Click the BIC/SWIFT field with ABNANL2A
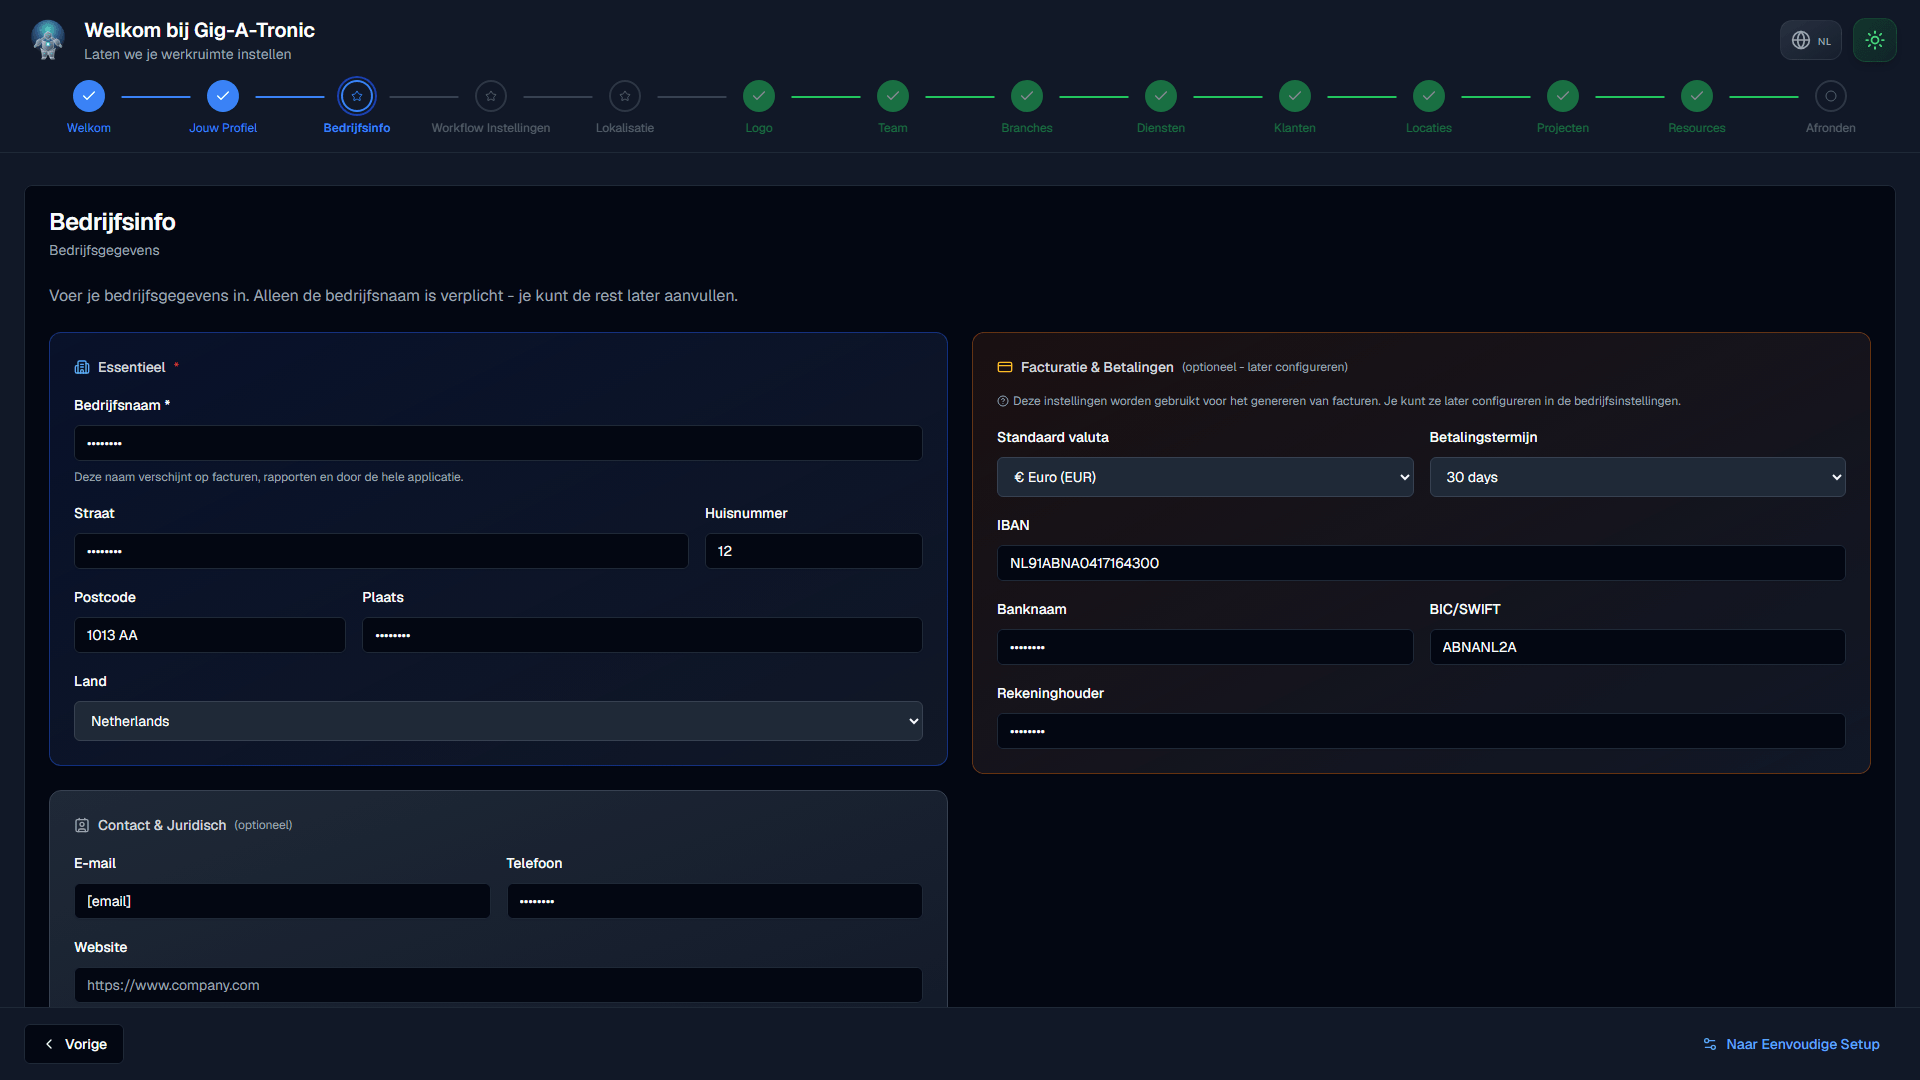The width and height of the screenshot is (1920, 1080). [1638, 647]
